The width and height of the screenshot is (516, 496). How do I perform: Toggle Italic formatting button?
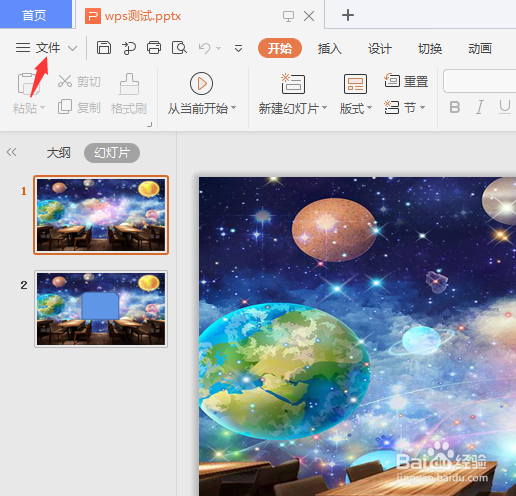[x=480, y=107]
